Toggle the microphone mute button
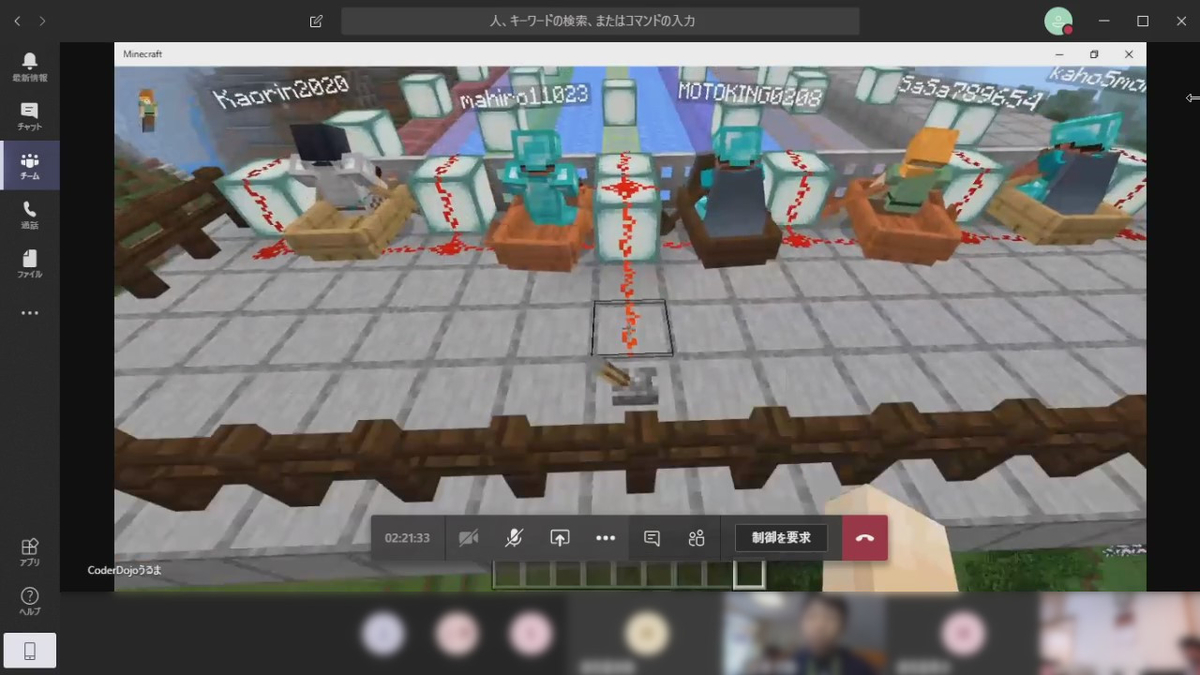Image resolution: width=1200 pixels, height=675 pixels. pos(513,538)
